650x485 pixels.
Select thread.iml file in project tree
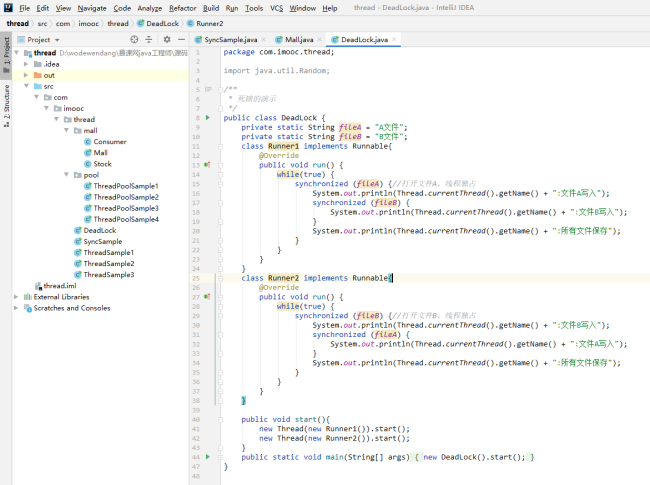[59, 285]
